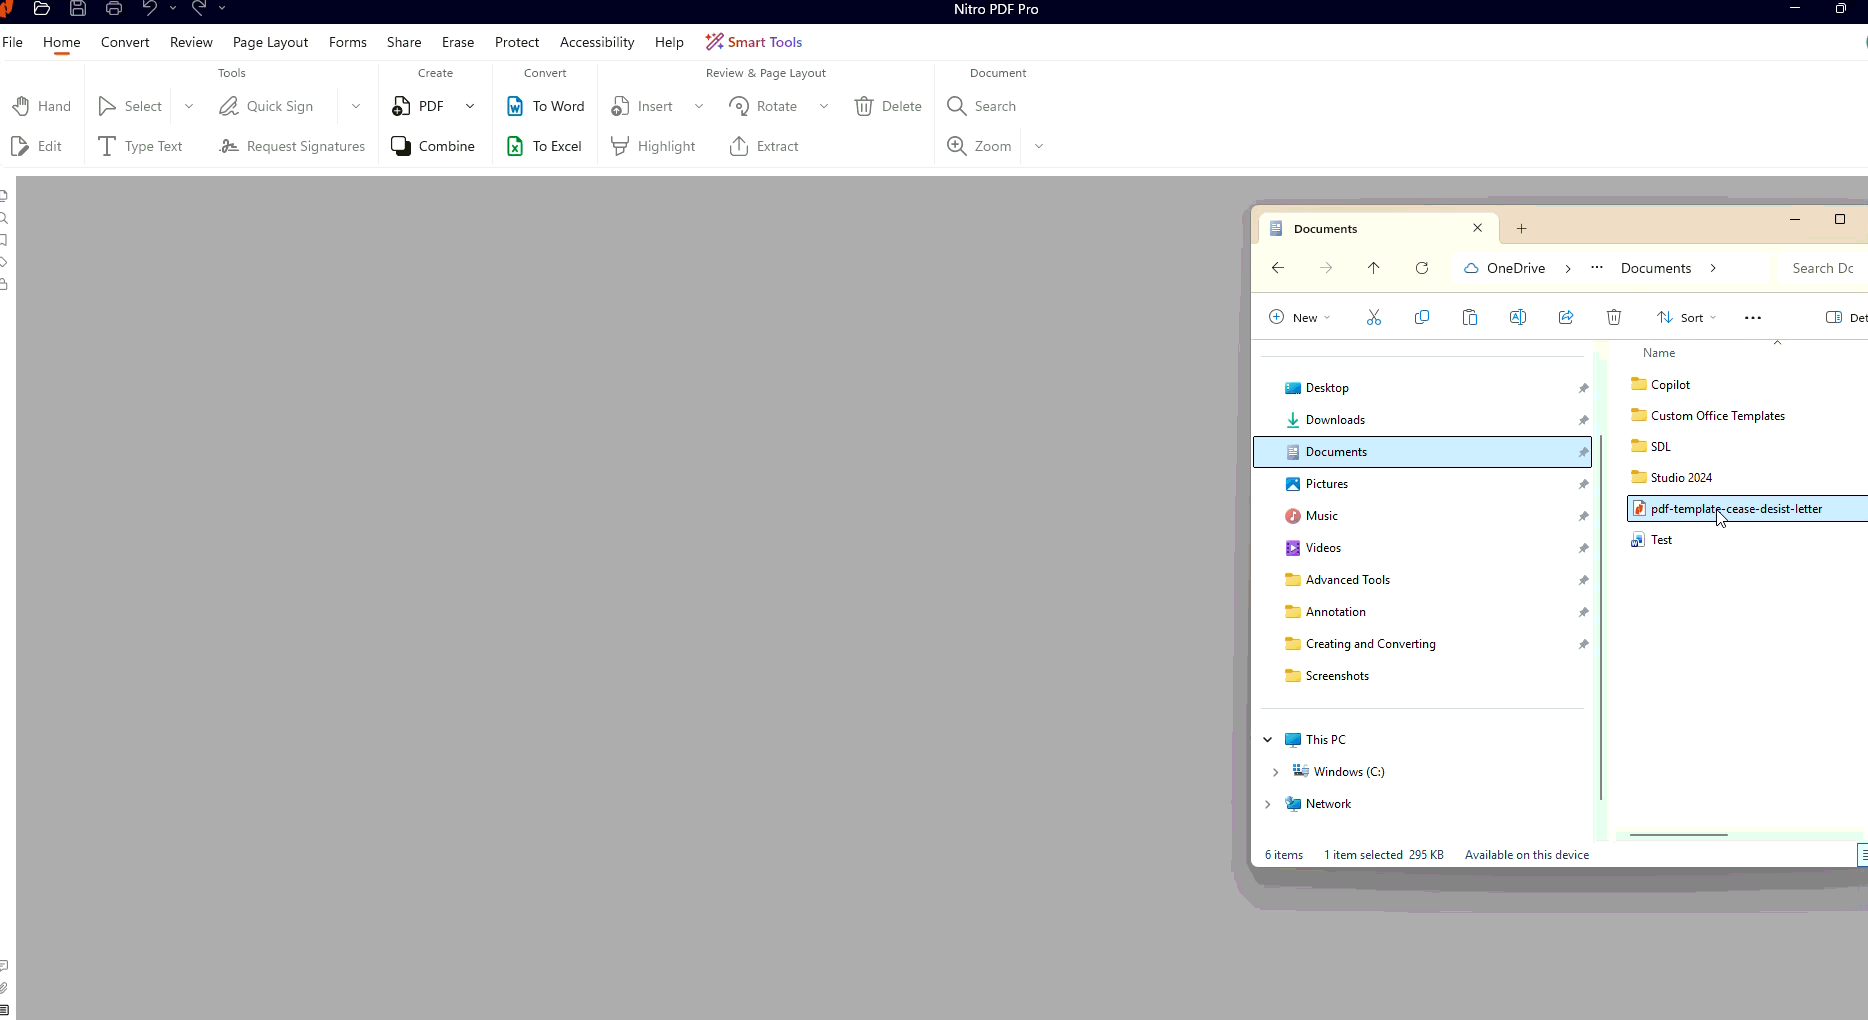Screen dimensions: 1868x1020
Task: Open Smart Tools
Action: pyautogui.click(x=754, y=42)
